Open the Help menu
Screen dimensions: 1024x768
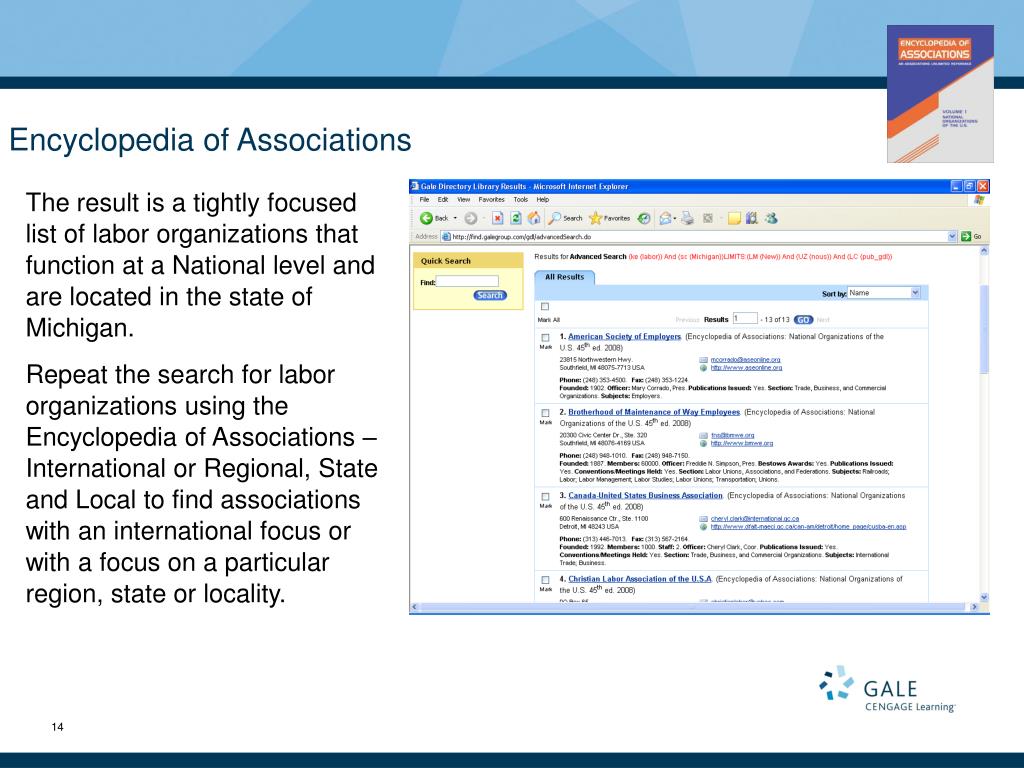(543, 200)
